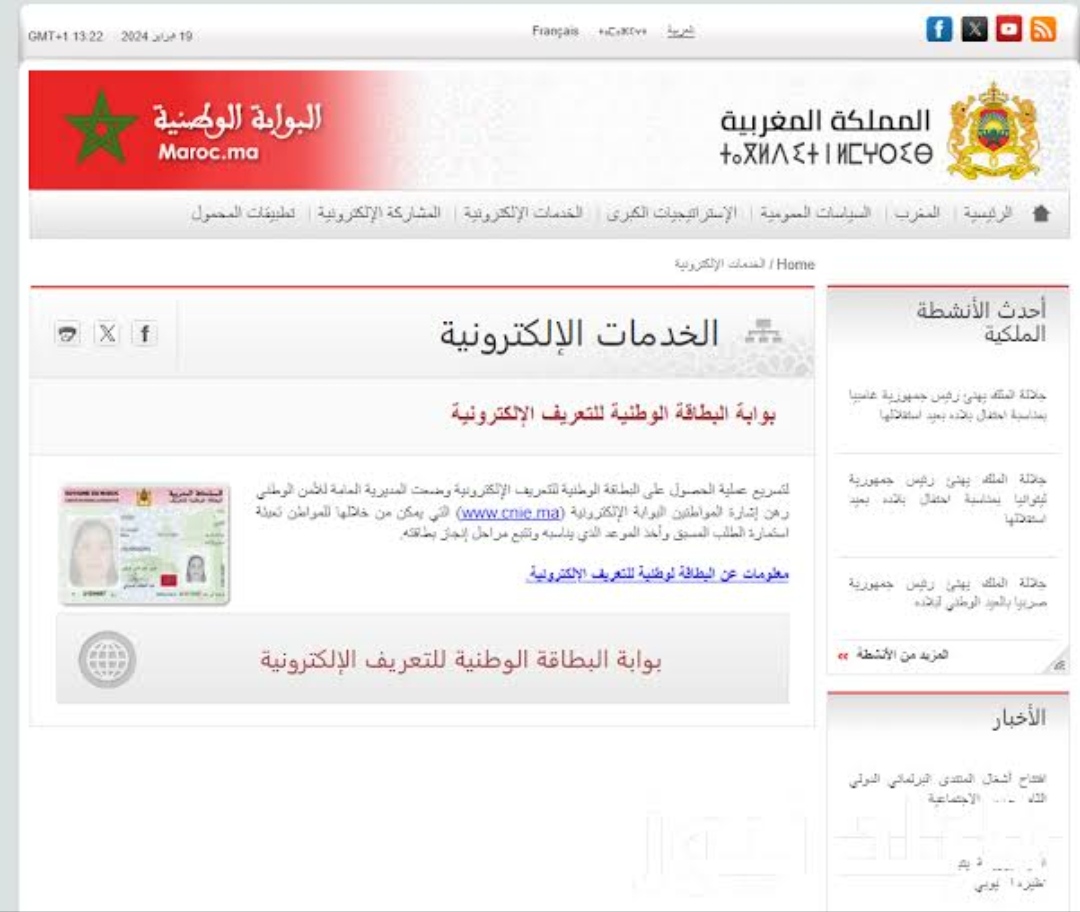The height and width of the screenshot is (912, 1080).
Task: Switch language to Français
Action: tap(555, 32)
